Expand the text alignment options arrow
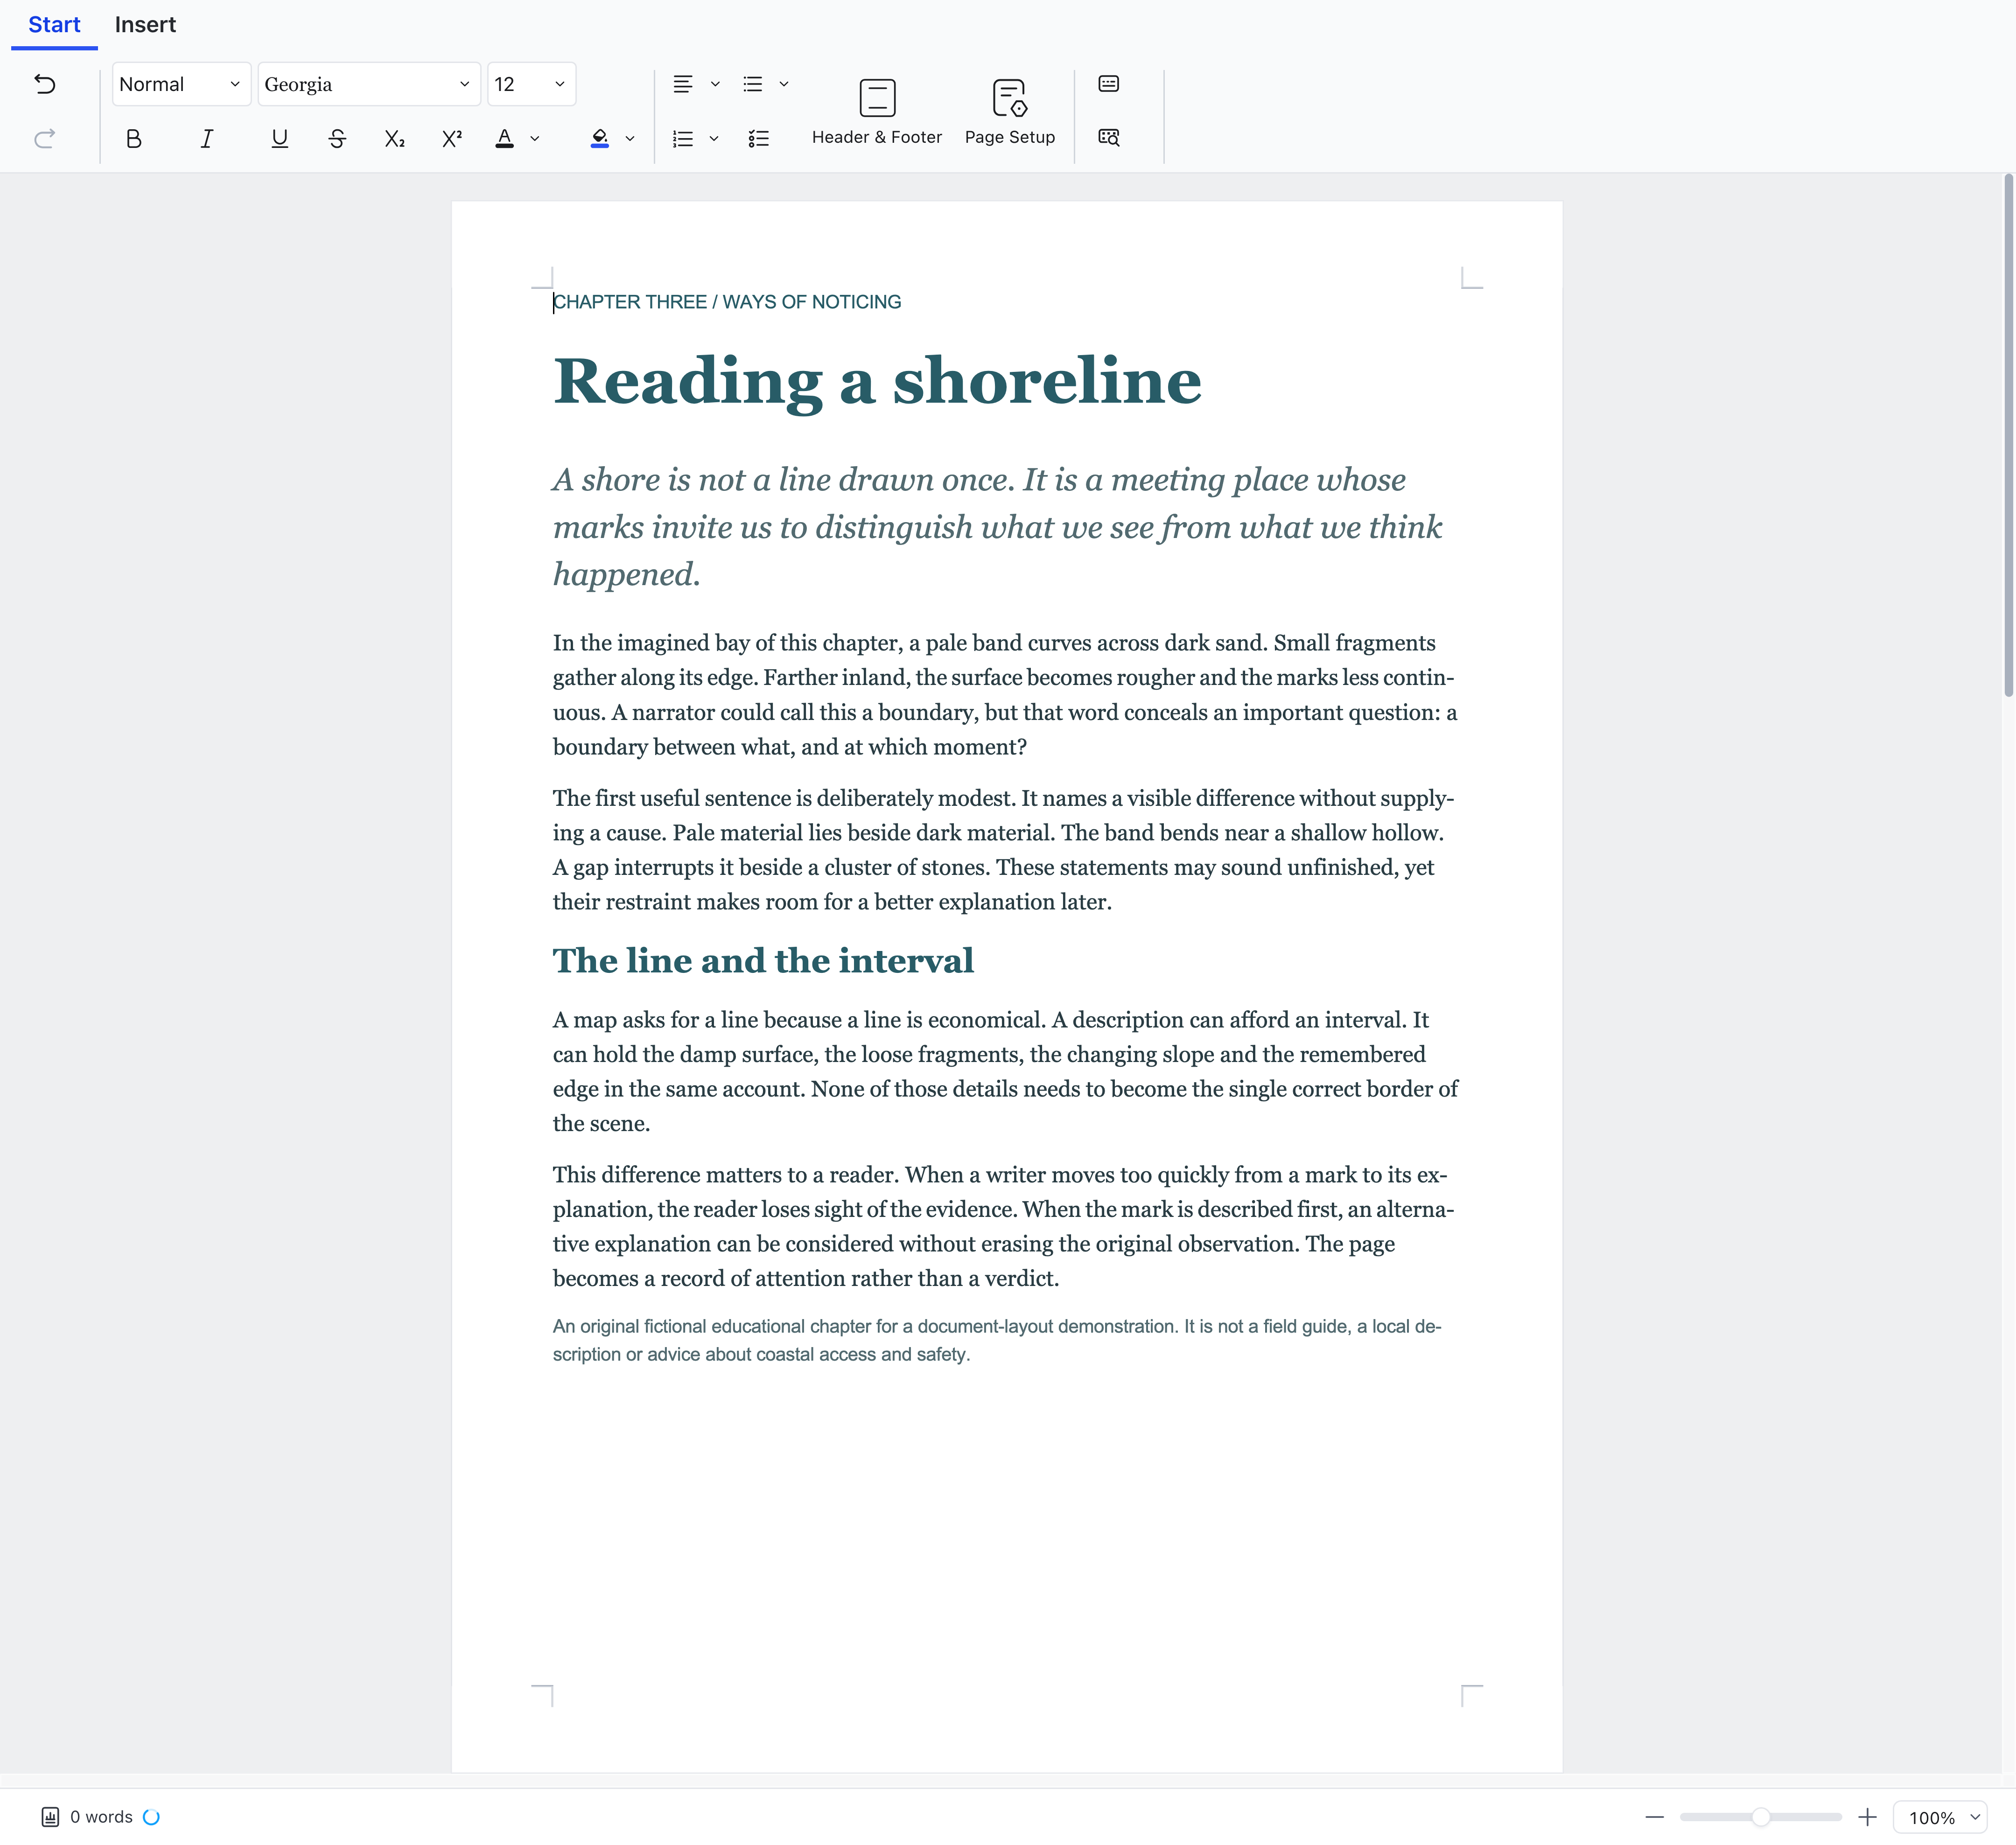The image size is (2016, 1845). tap(715, 84)
